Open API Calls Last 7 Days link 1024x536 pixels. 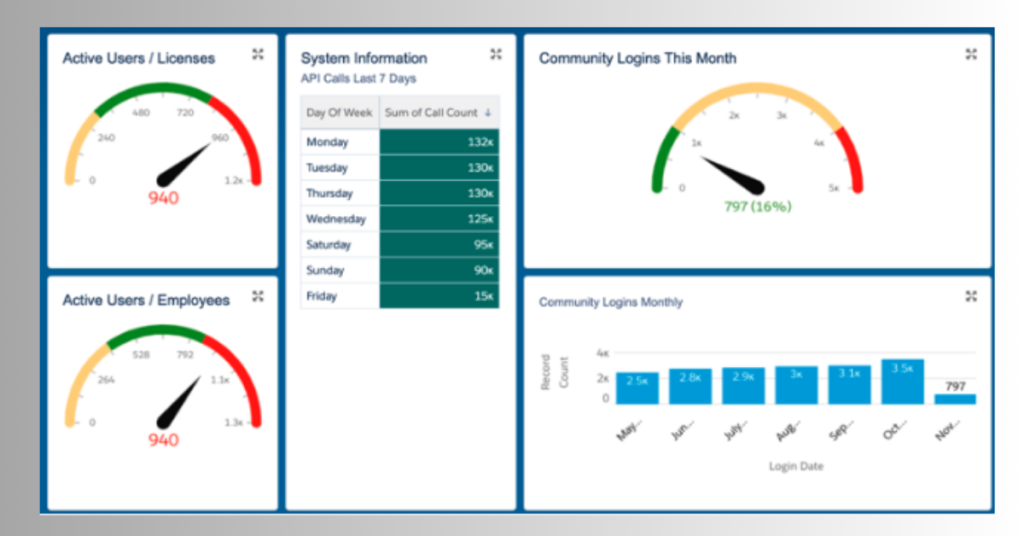tap(358, 78)
